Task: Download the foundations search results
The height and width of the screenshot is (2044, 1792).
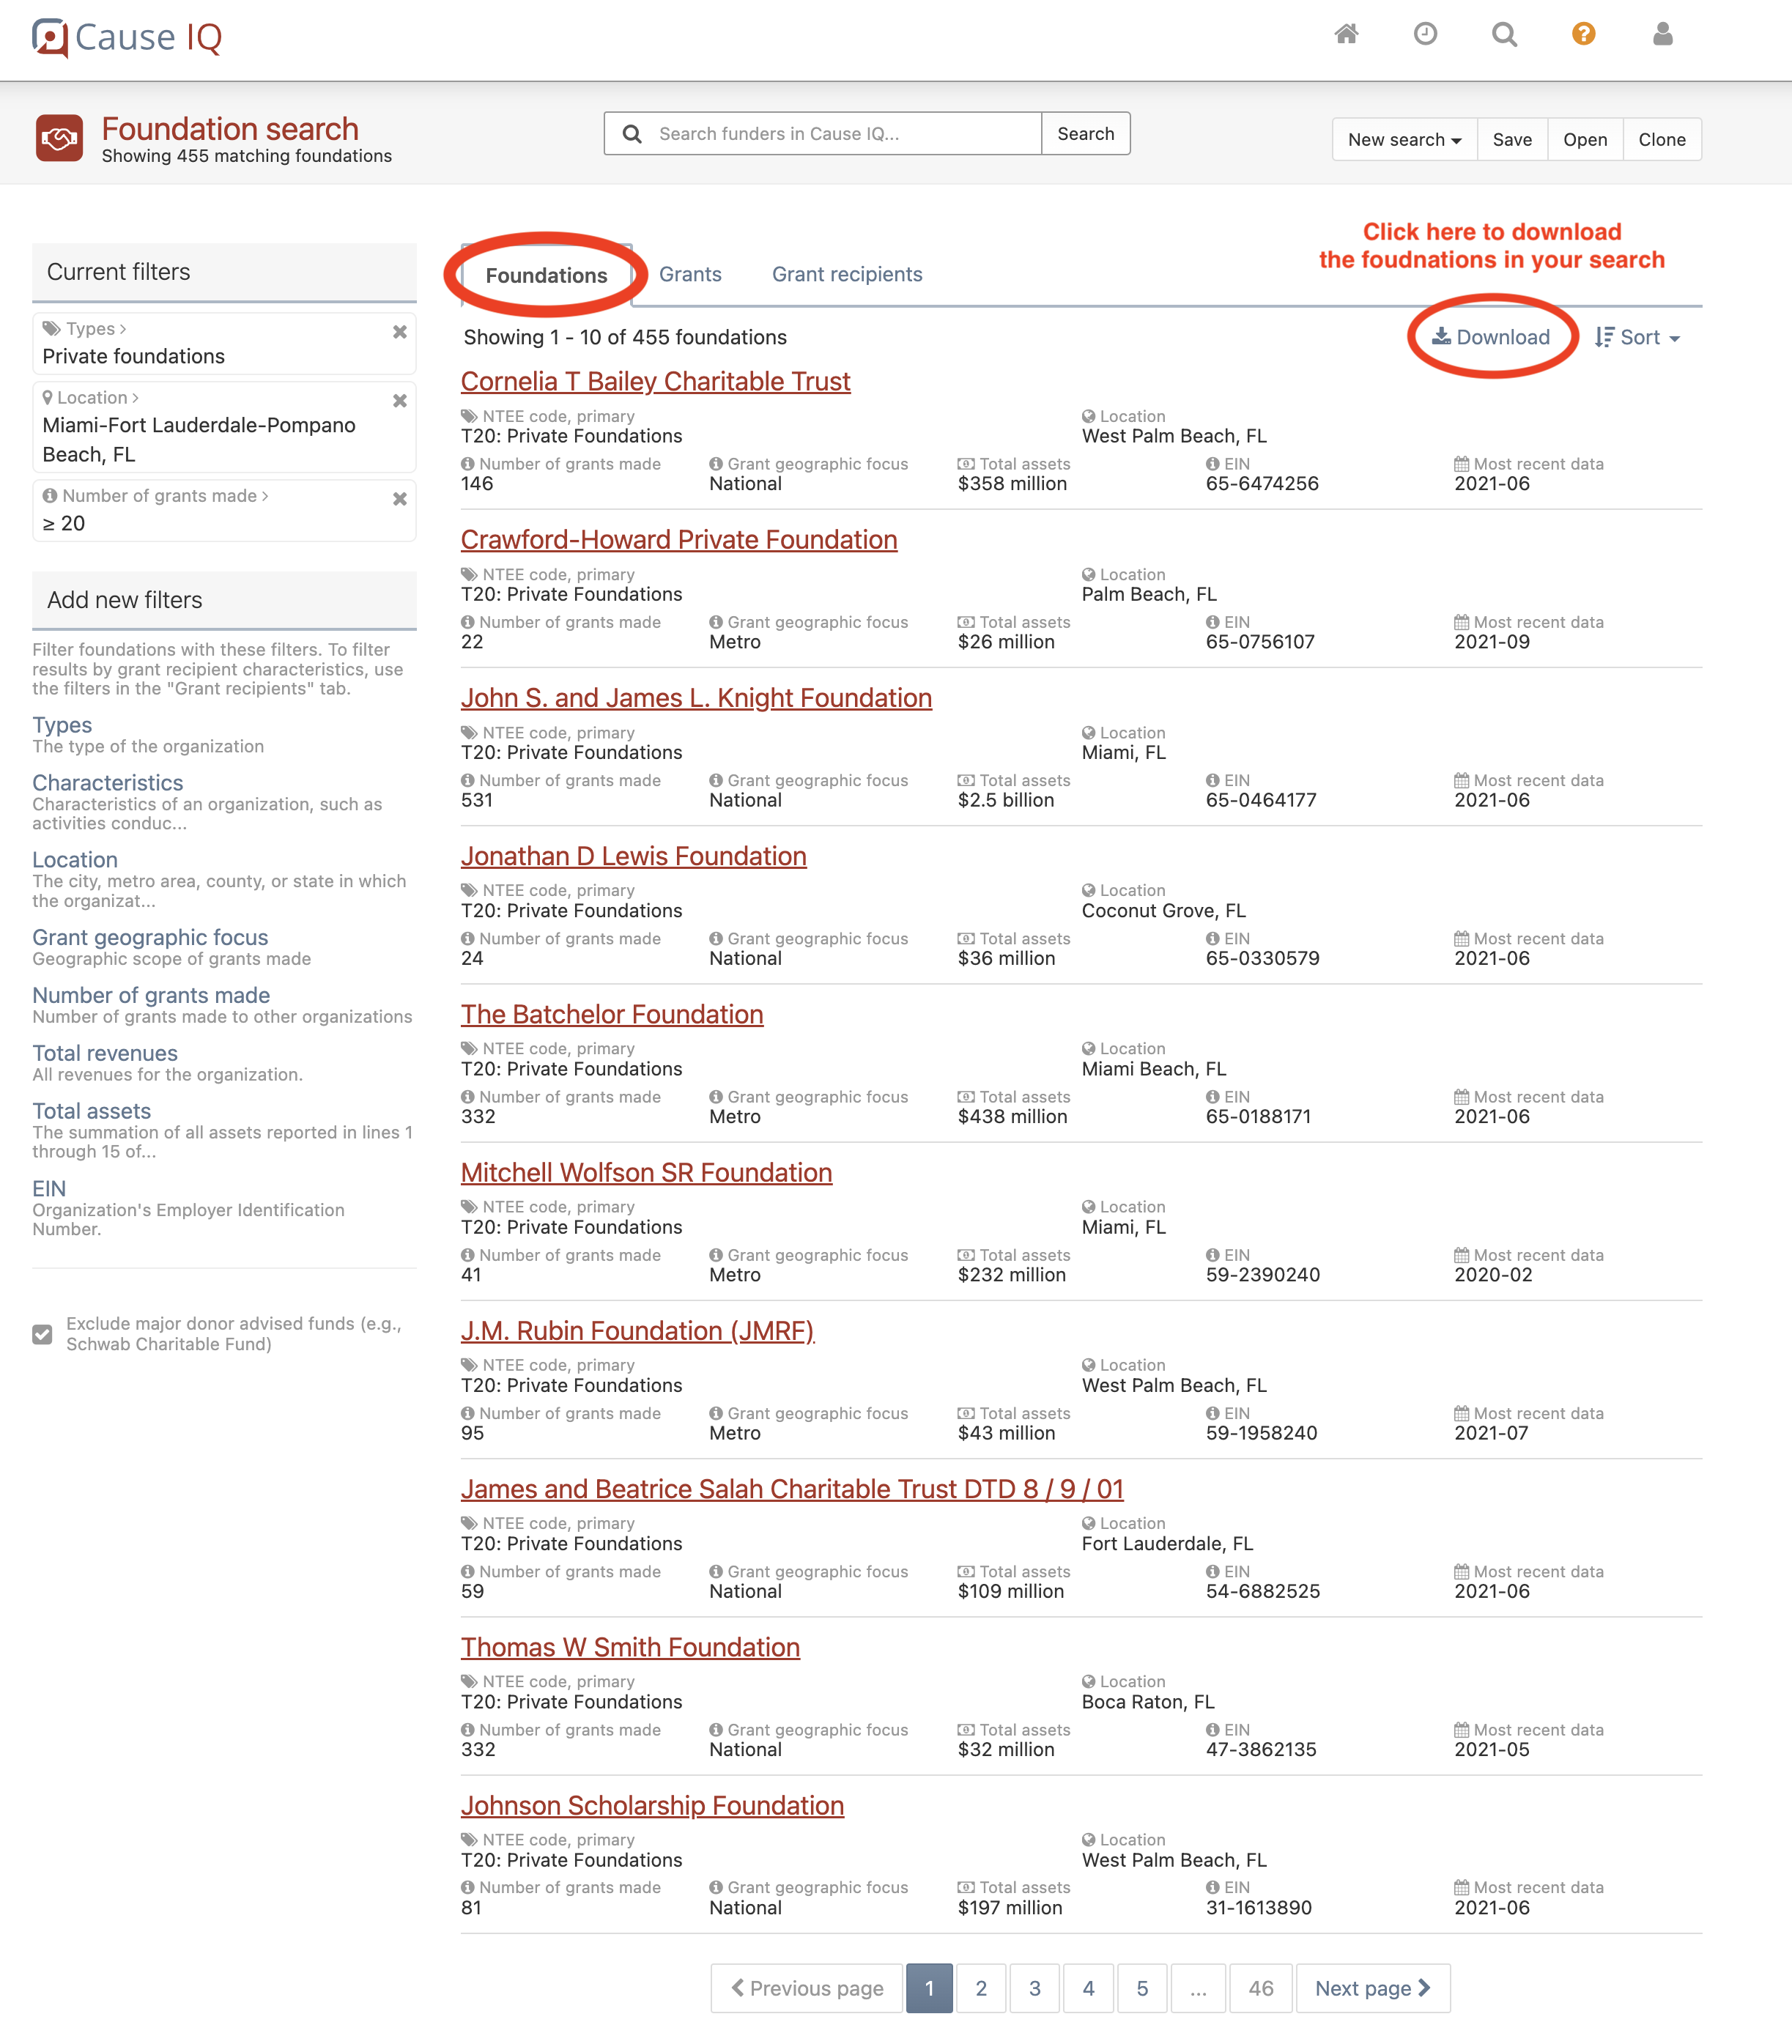Action: pos(1491,338)
